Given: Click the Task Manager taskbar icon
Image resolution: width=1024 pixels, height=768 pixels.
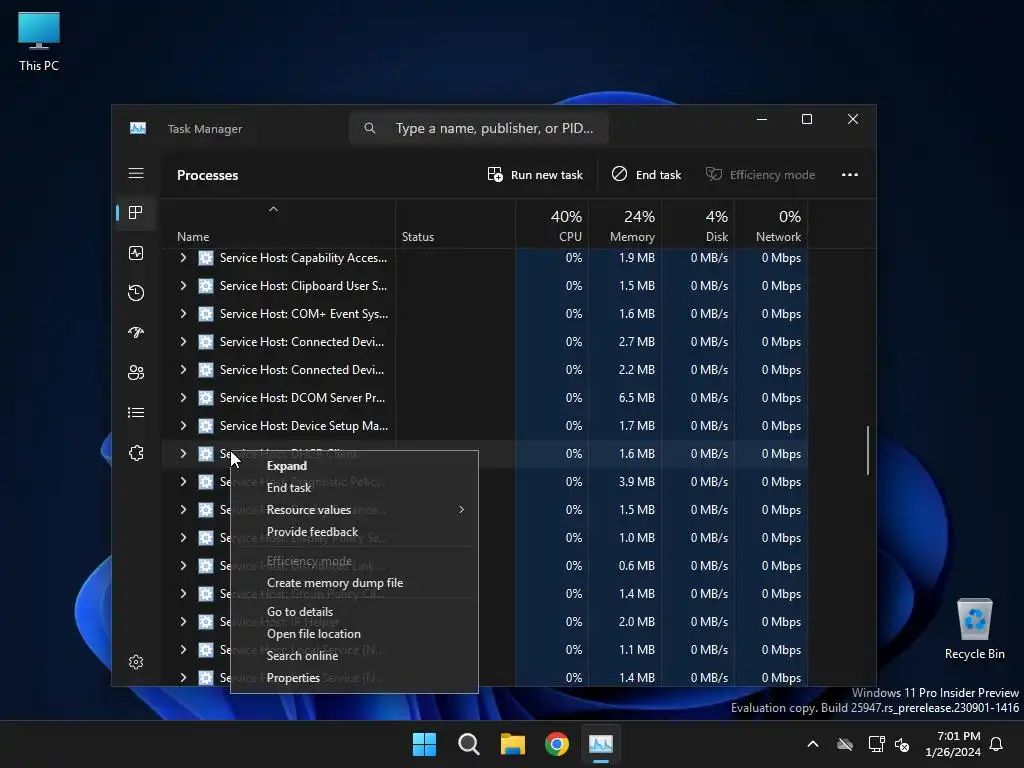Looking at the screenshot, I should [601, 744].
